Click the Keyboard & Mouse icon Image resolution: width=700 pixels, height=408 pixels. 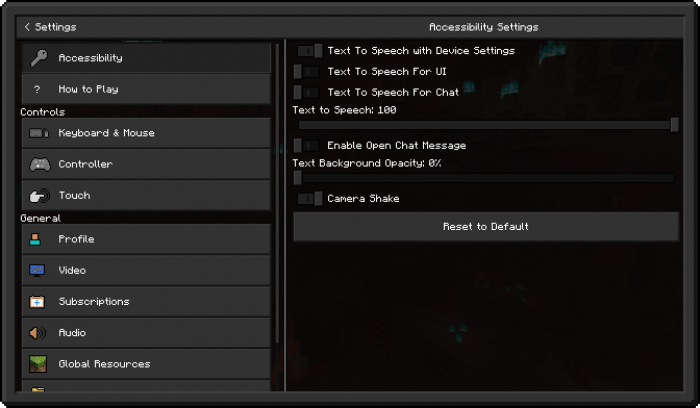point(39,133)
